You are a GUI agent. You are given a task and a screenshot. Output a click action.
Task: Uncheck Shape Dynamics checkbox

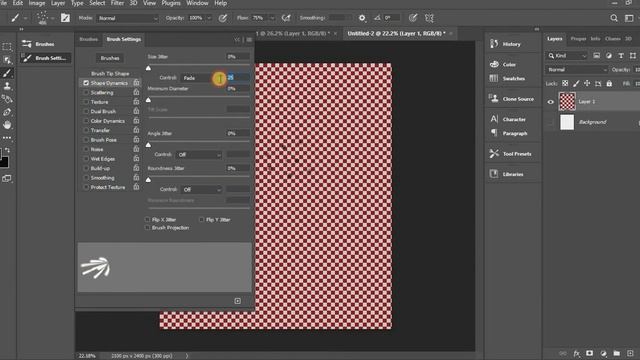[86, 83]
